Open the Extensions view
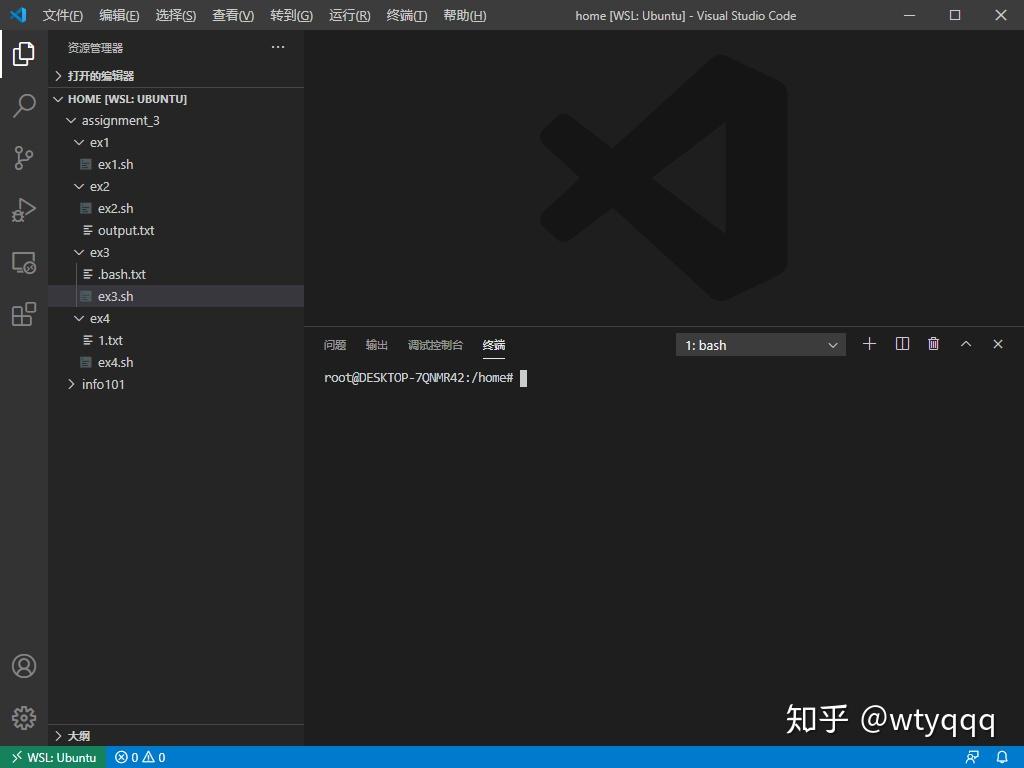Screen dimensions: 1024x768 coord(23,314)
